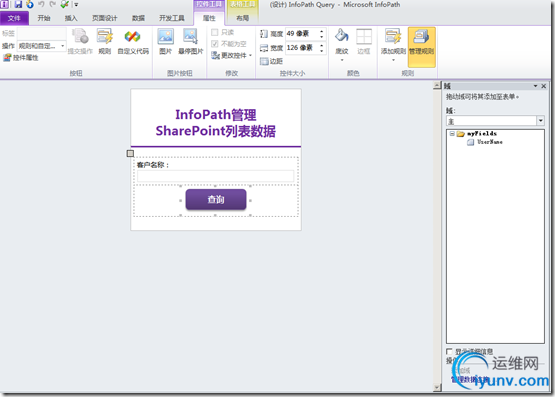
Task: Increase the 高度 height spinner value
Action: coord(322,31)
